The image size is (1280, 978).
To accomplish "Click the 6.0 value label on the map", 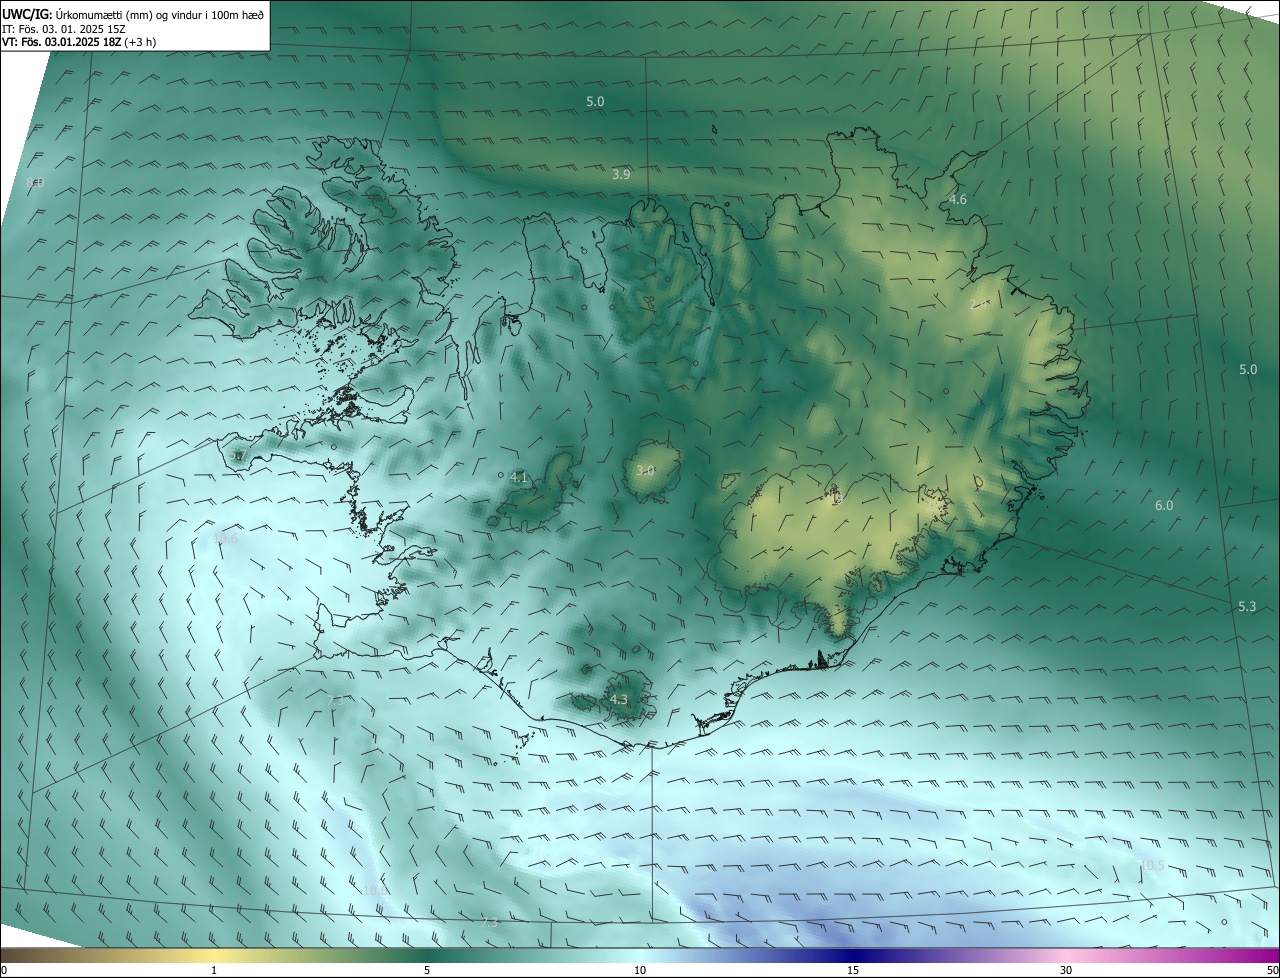I will point(1164,506).
